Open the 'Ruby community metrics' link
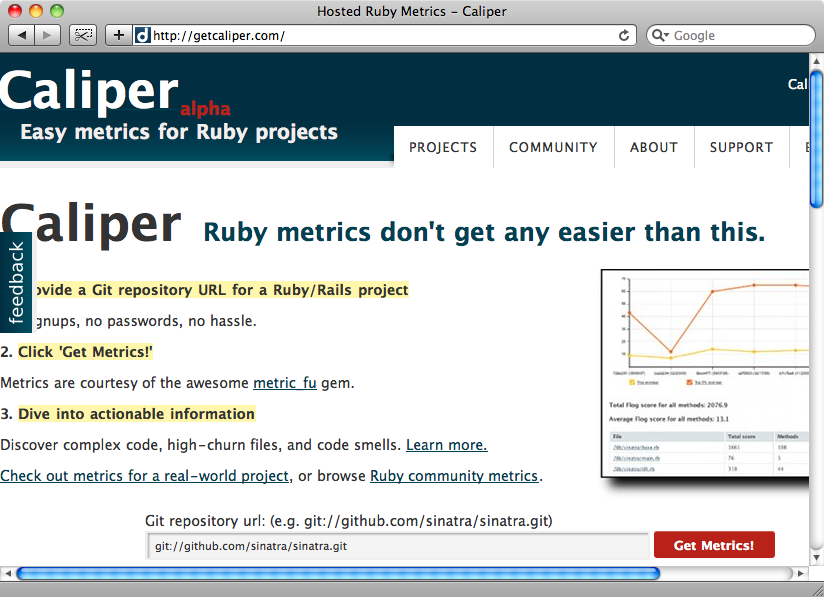 coord(454,476)
